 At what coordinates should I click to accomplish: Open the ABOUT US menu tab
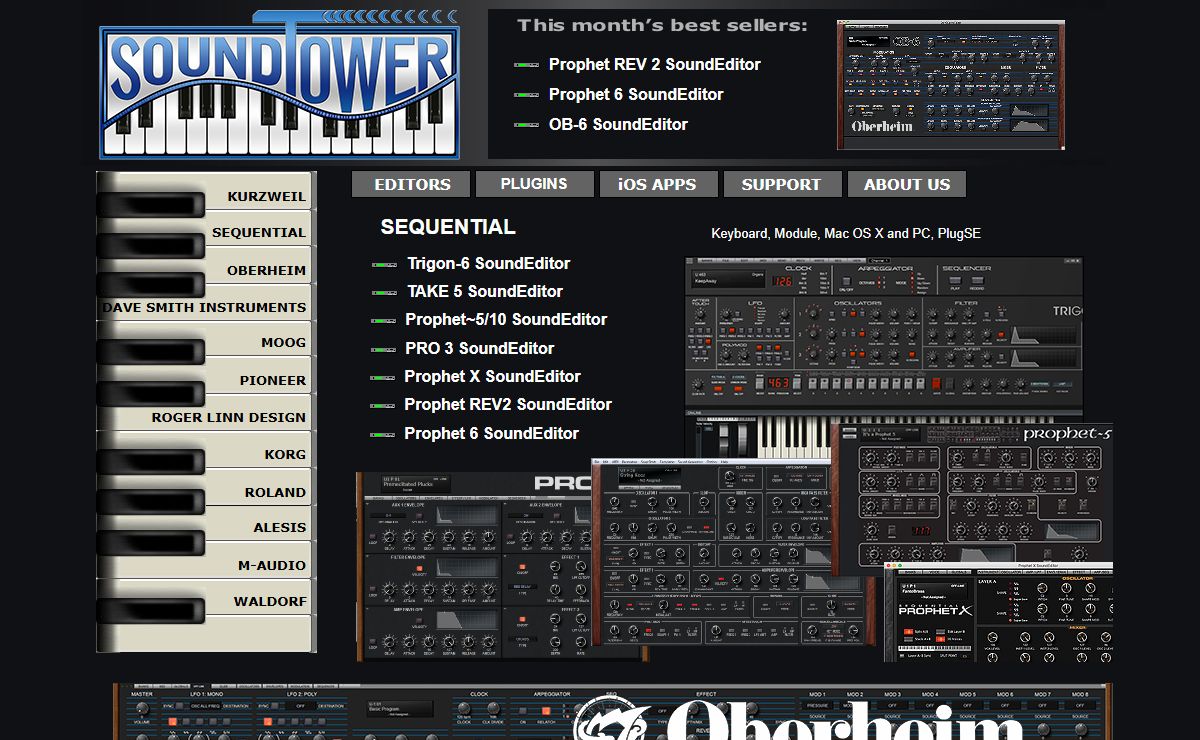tap(907, 184)
